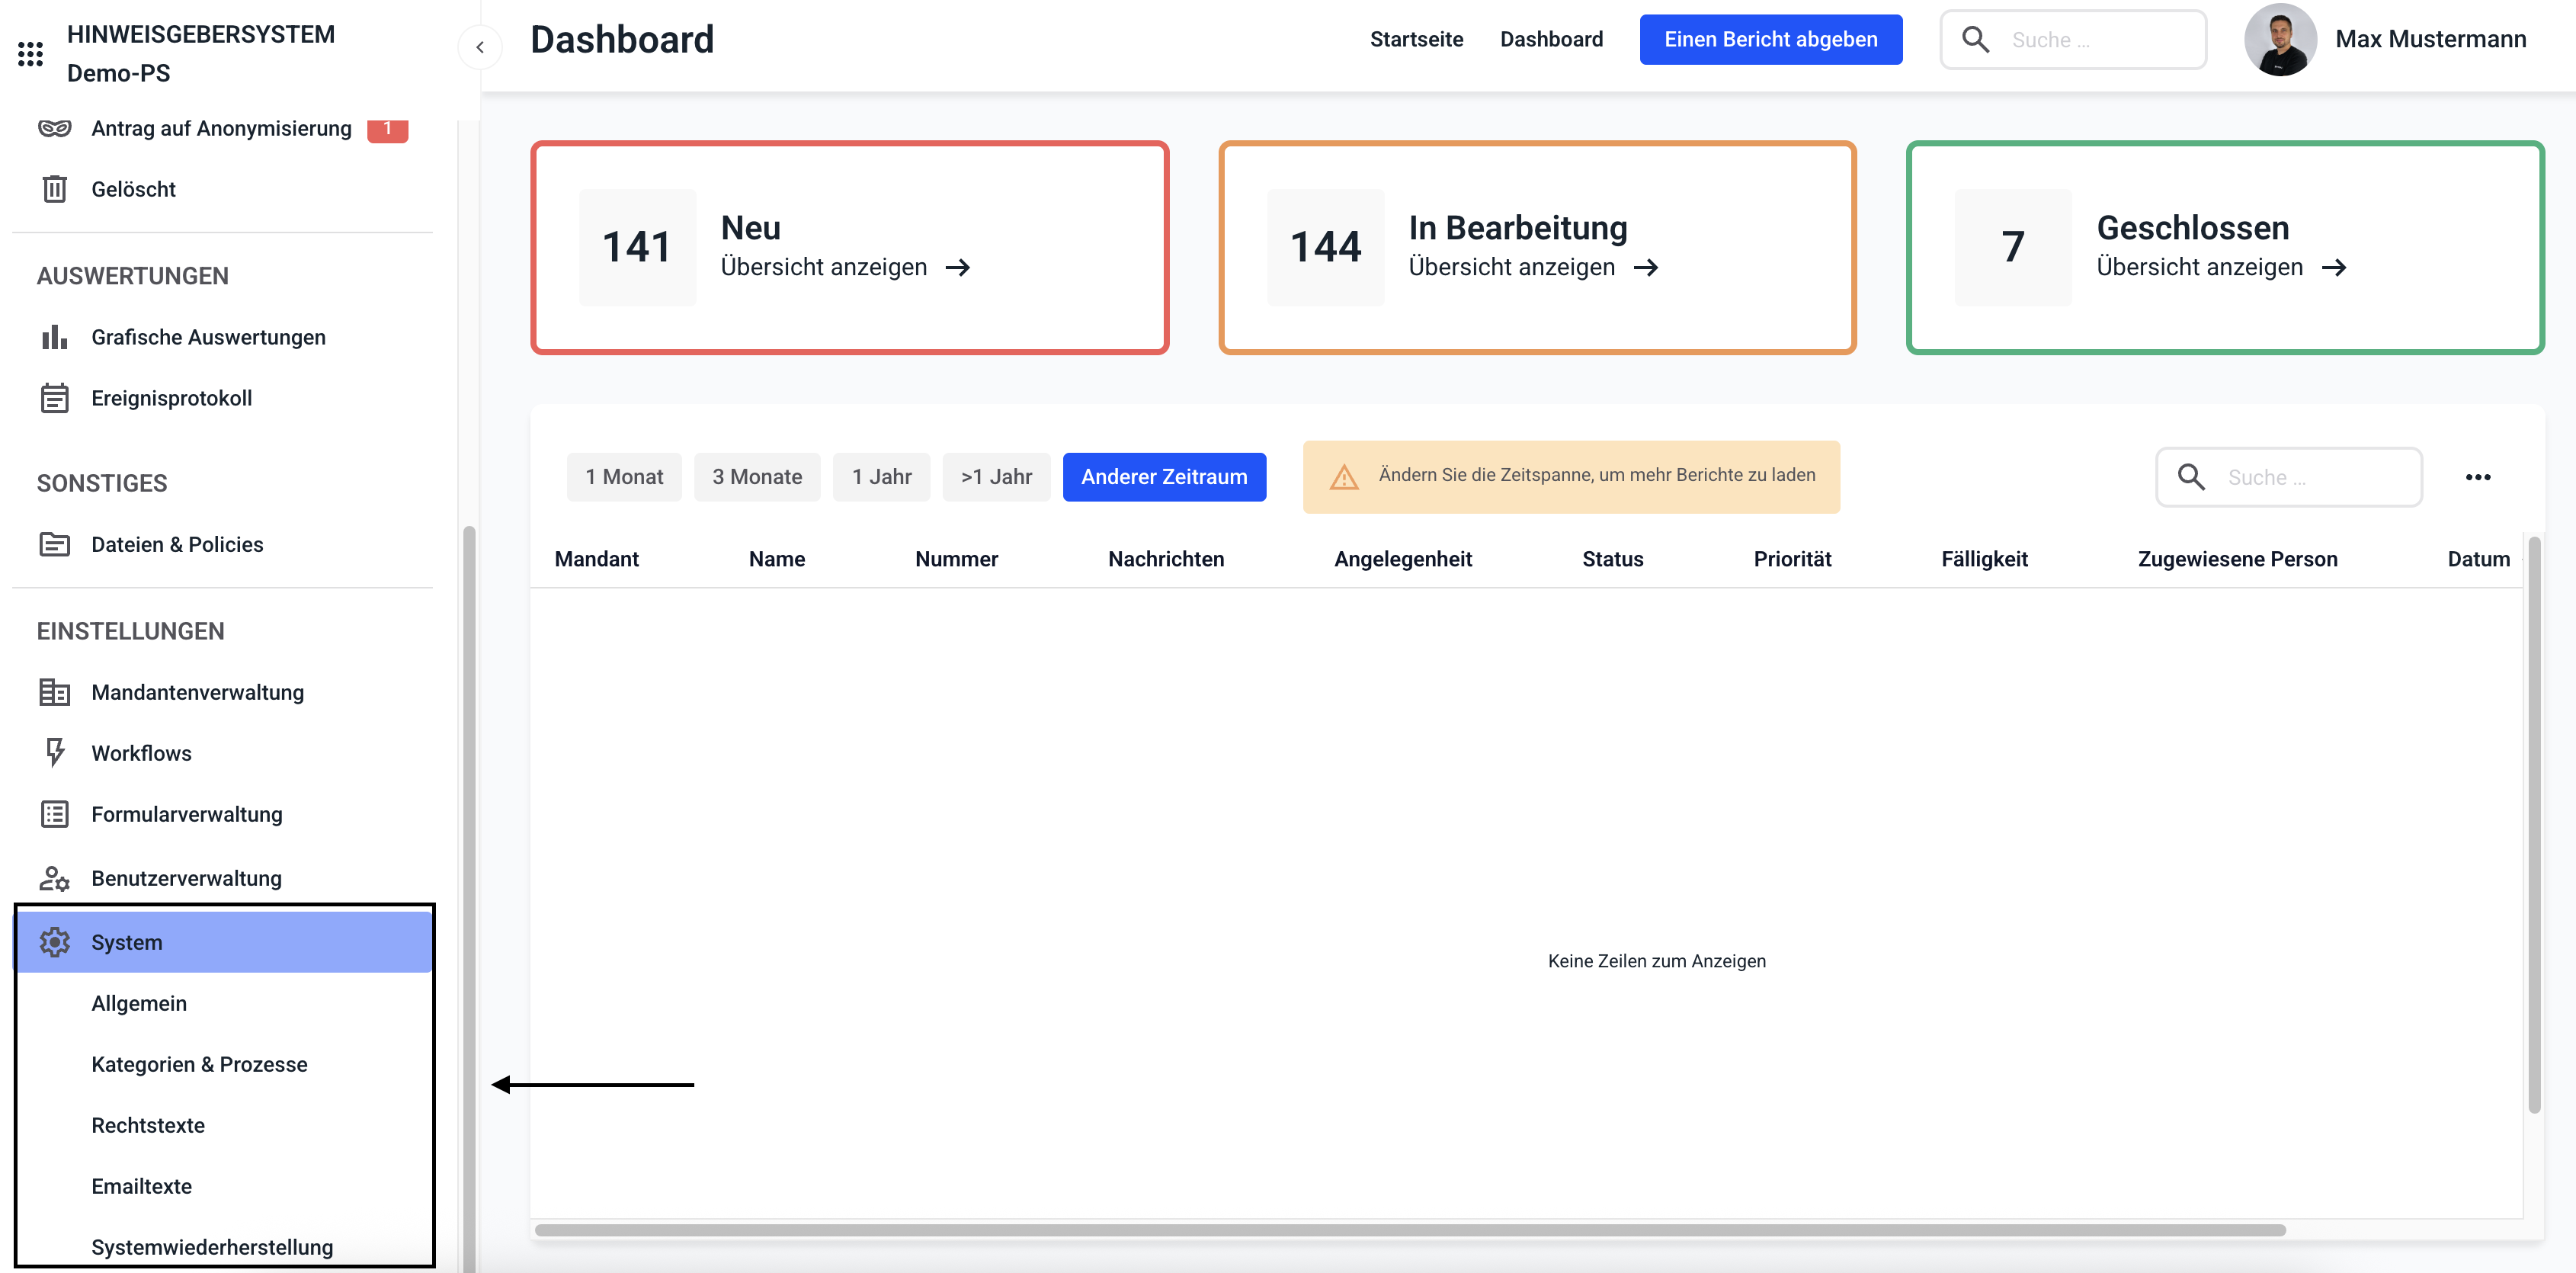Show overview of Neu reports
The width and height of the screenshot is (2576, 1273).
[x=845, y=267]
